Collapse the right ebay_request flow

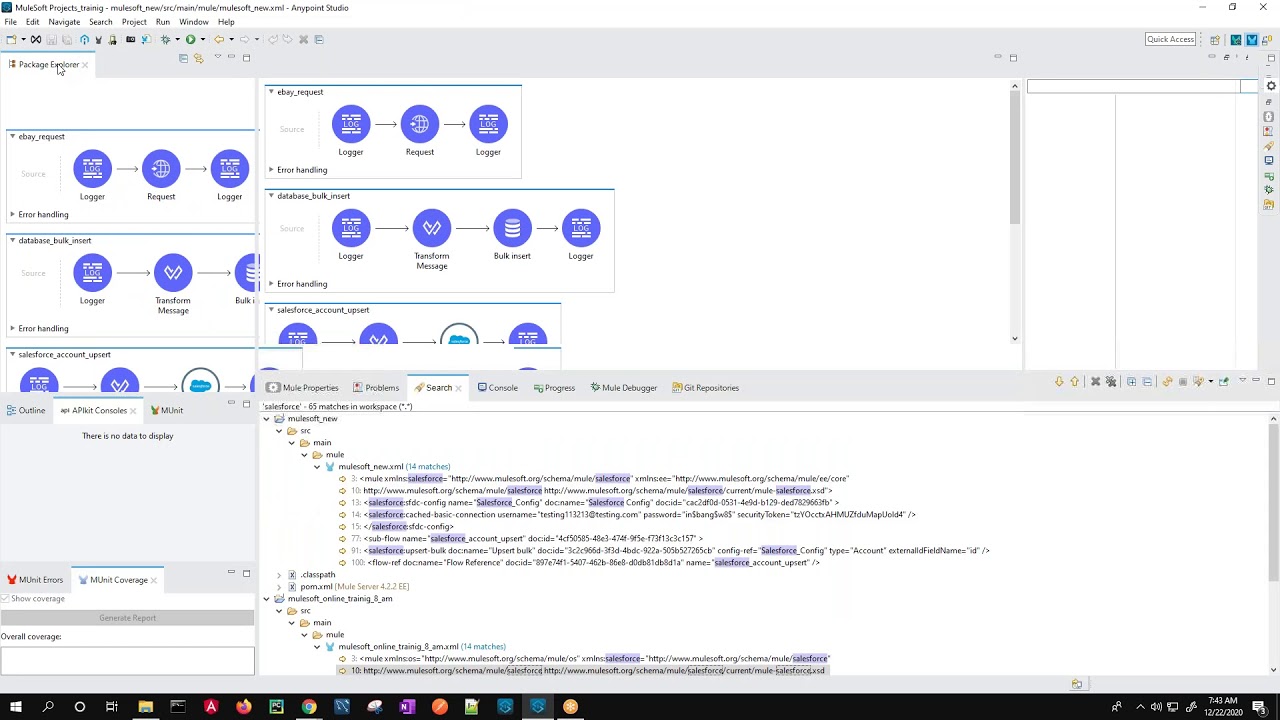click(271, 92)
